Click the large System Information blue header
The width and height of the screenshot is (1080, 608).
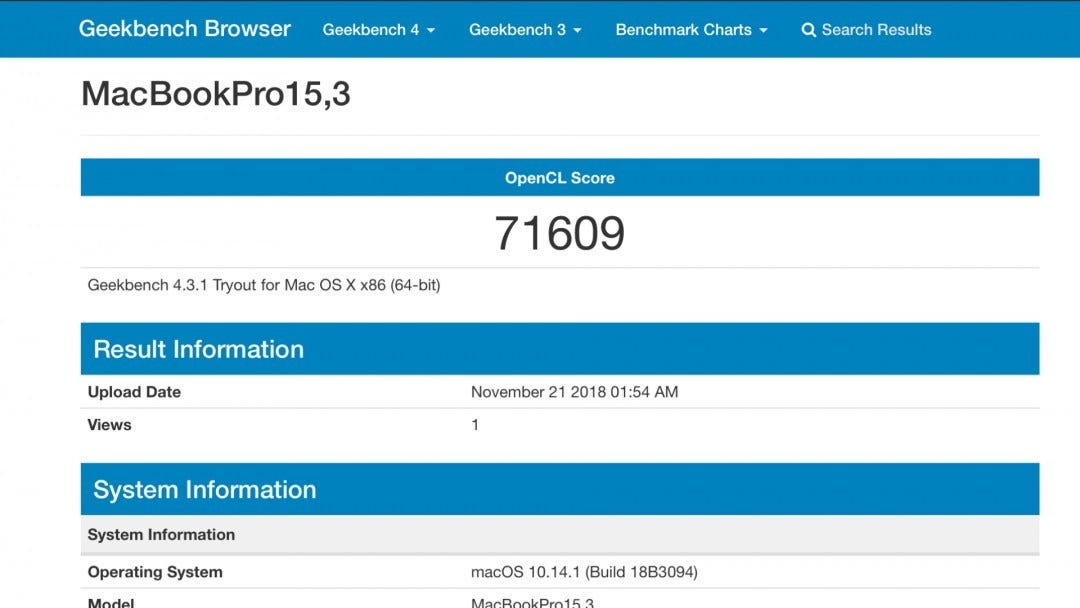pos(560,490)
